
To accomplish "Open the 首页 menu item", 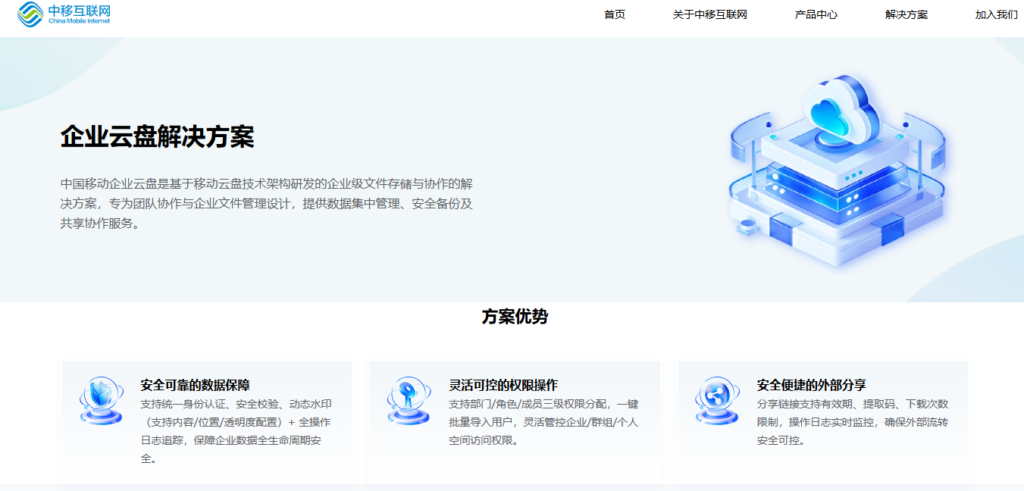I will coord(615,15).
